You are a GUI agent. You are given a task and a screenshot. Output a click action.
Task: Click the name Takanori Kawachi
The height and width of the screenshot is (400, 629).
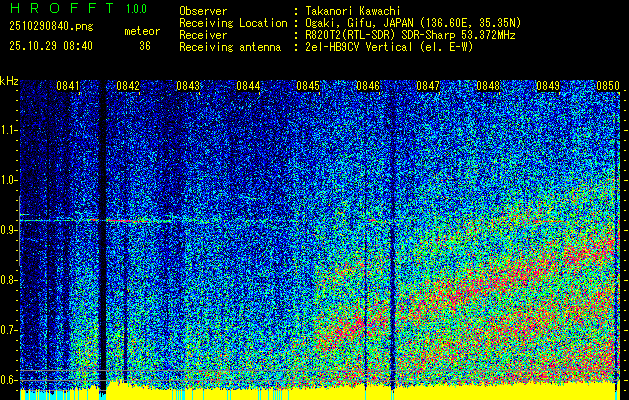coord(353,11)
